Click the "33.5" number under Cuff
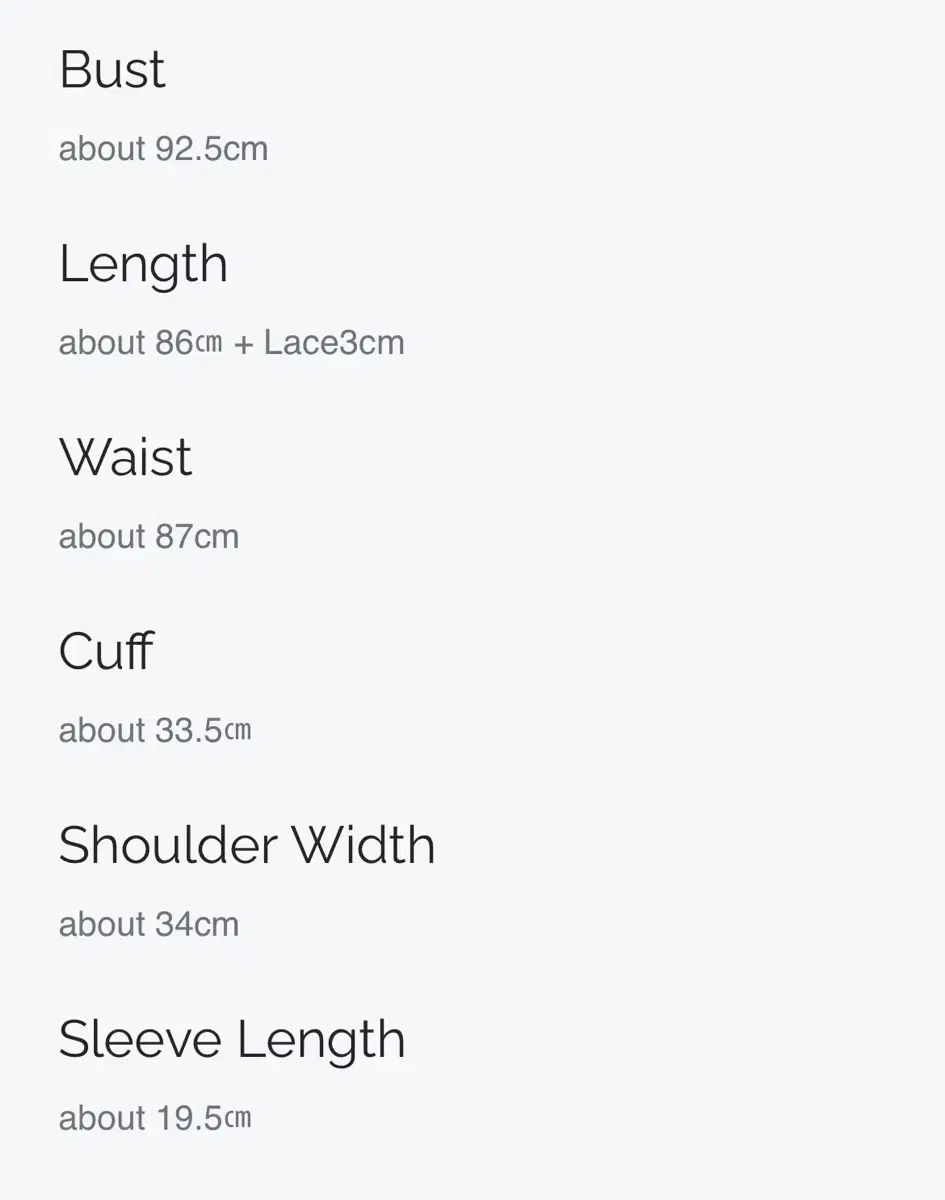This screenshot has width=945, height=1200. pos(188,731)
